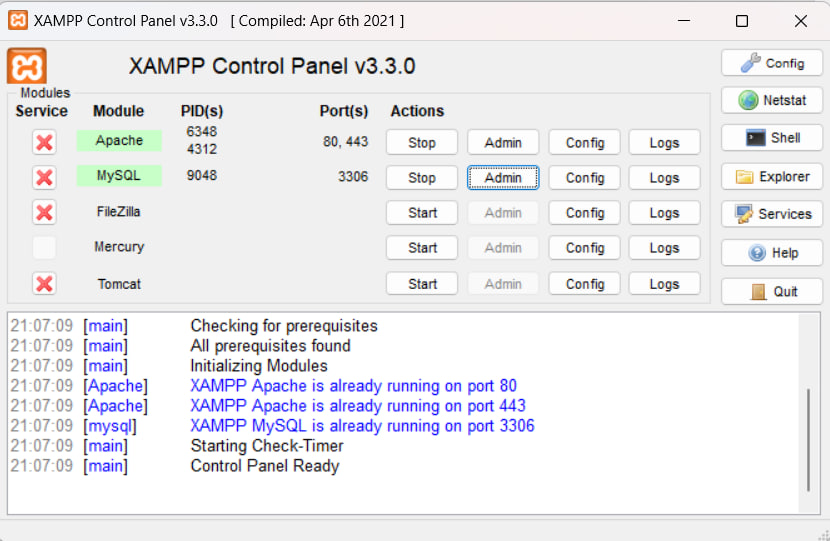Open Mercury Config options
Screen dimensions: 830x541
tap(584, 247)
